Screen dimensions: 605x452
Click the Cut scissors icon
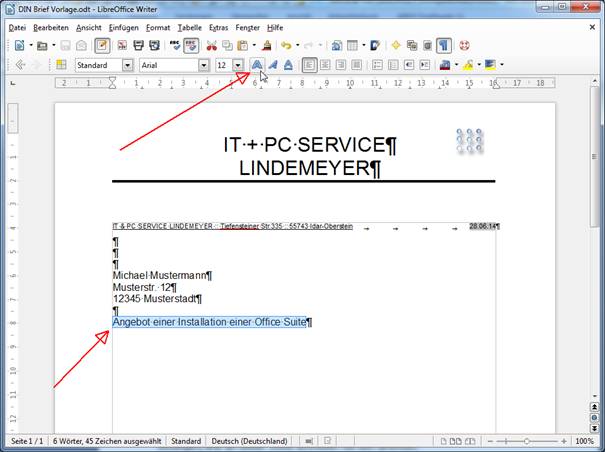211,46
